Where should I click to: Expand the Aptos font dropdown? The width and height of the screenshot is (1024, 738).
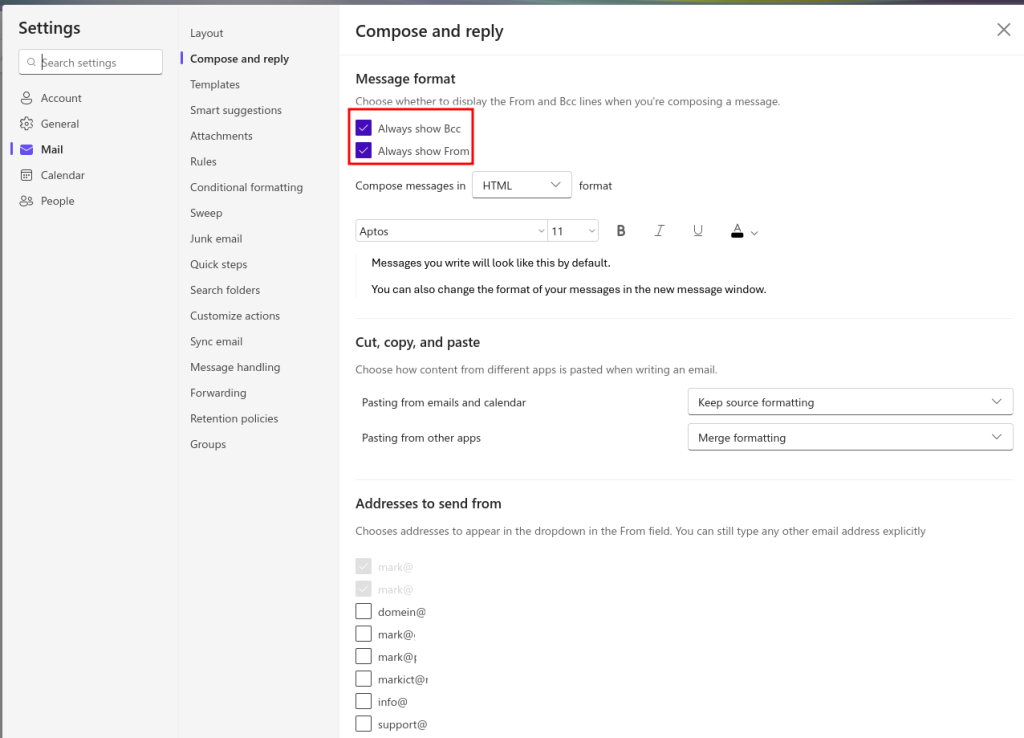451,231
